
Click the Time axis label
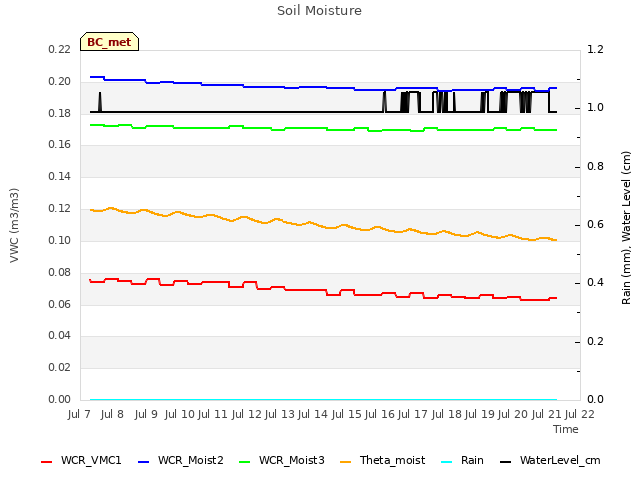[x=566, y=429]
